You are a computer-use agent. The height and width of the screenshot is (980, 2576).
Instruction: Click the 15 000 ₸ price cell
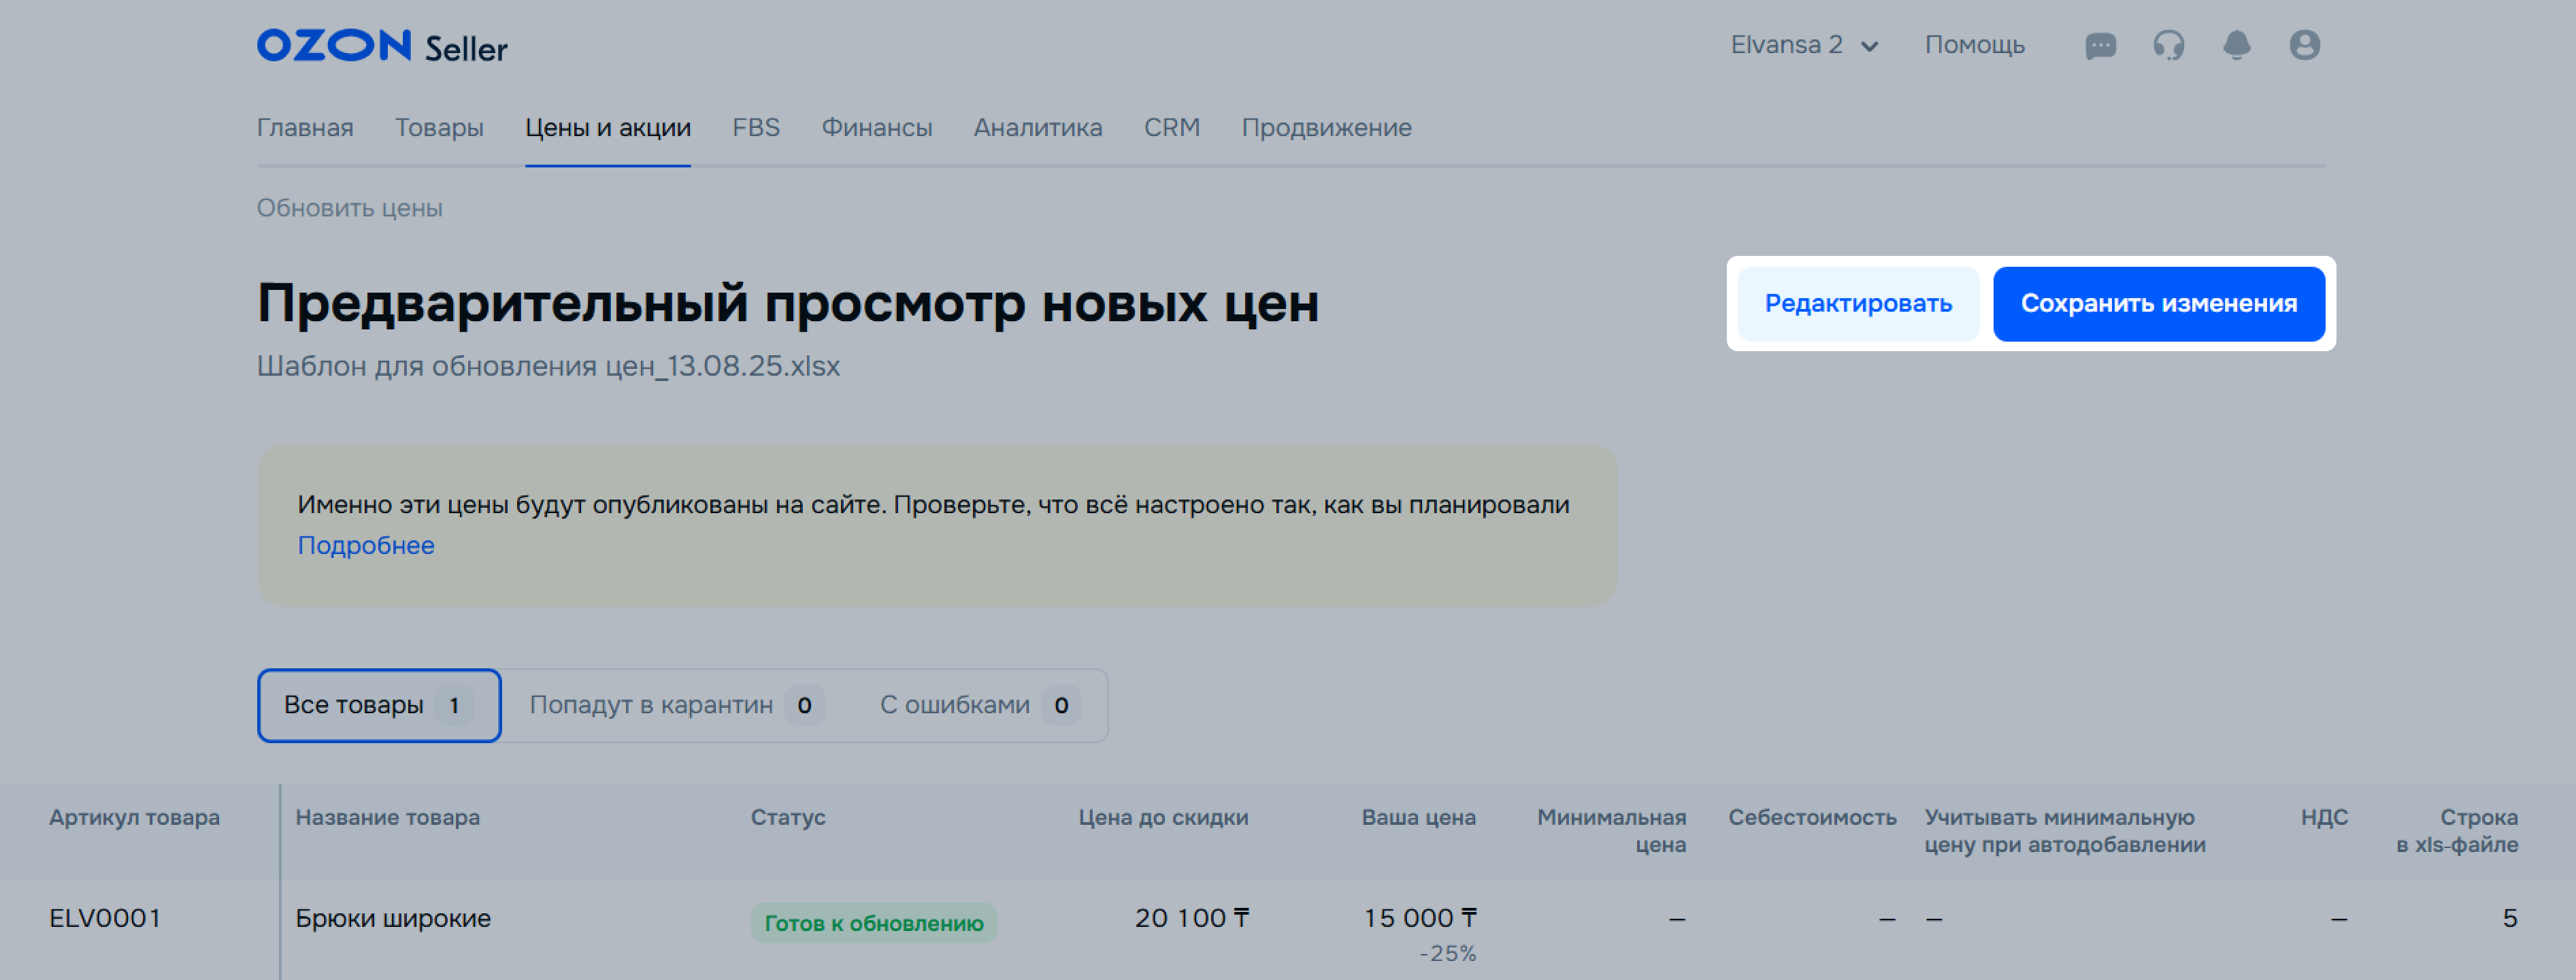point(1420,918)
